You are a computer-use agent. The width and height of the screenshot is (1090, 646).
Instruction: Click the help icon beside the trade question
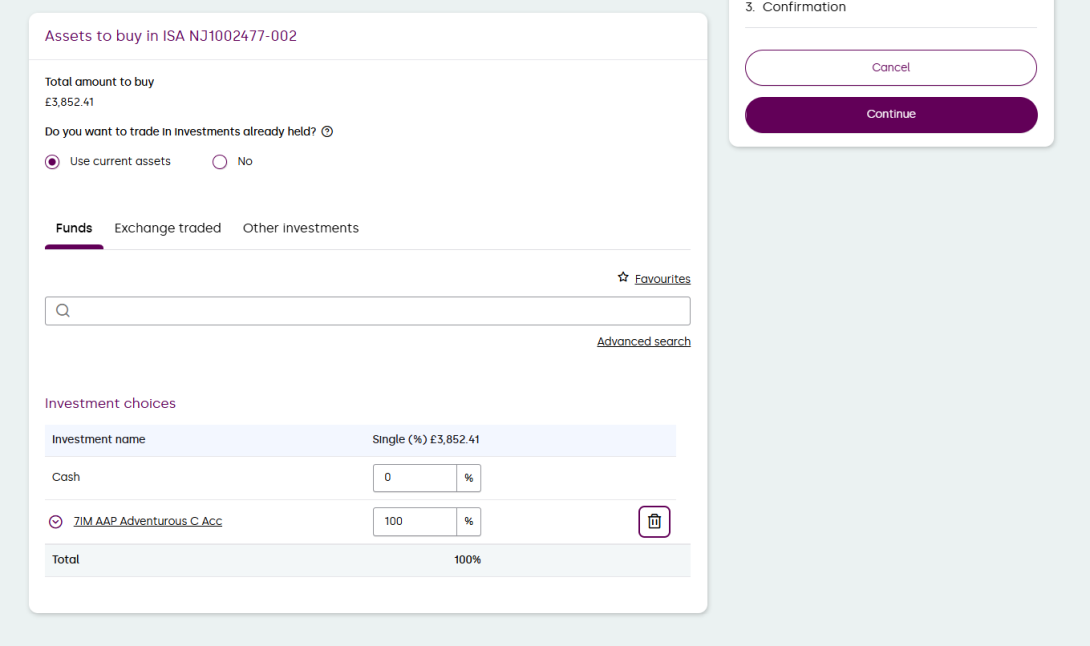pos(327,132)
